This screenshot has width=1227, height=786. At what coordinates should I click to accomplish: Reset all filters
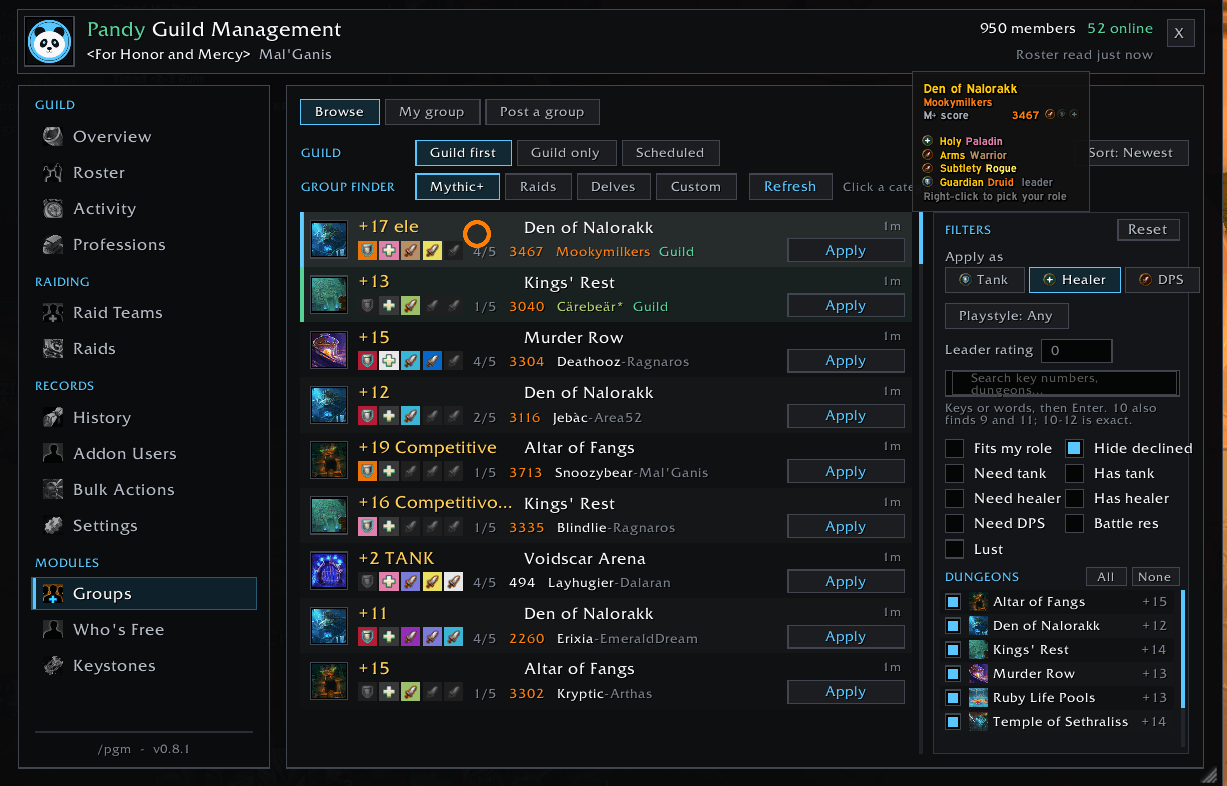click(1148, 229)
